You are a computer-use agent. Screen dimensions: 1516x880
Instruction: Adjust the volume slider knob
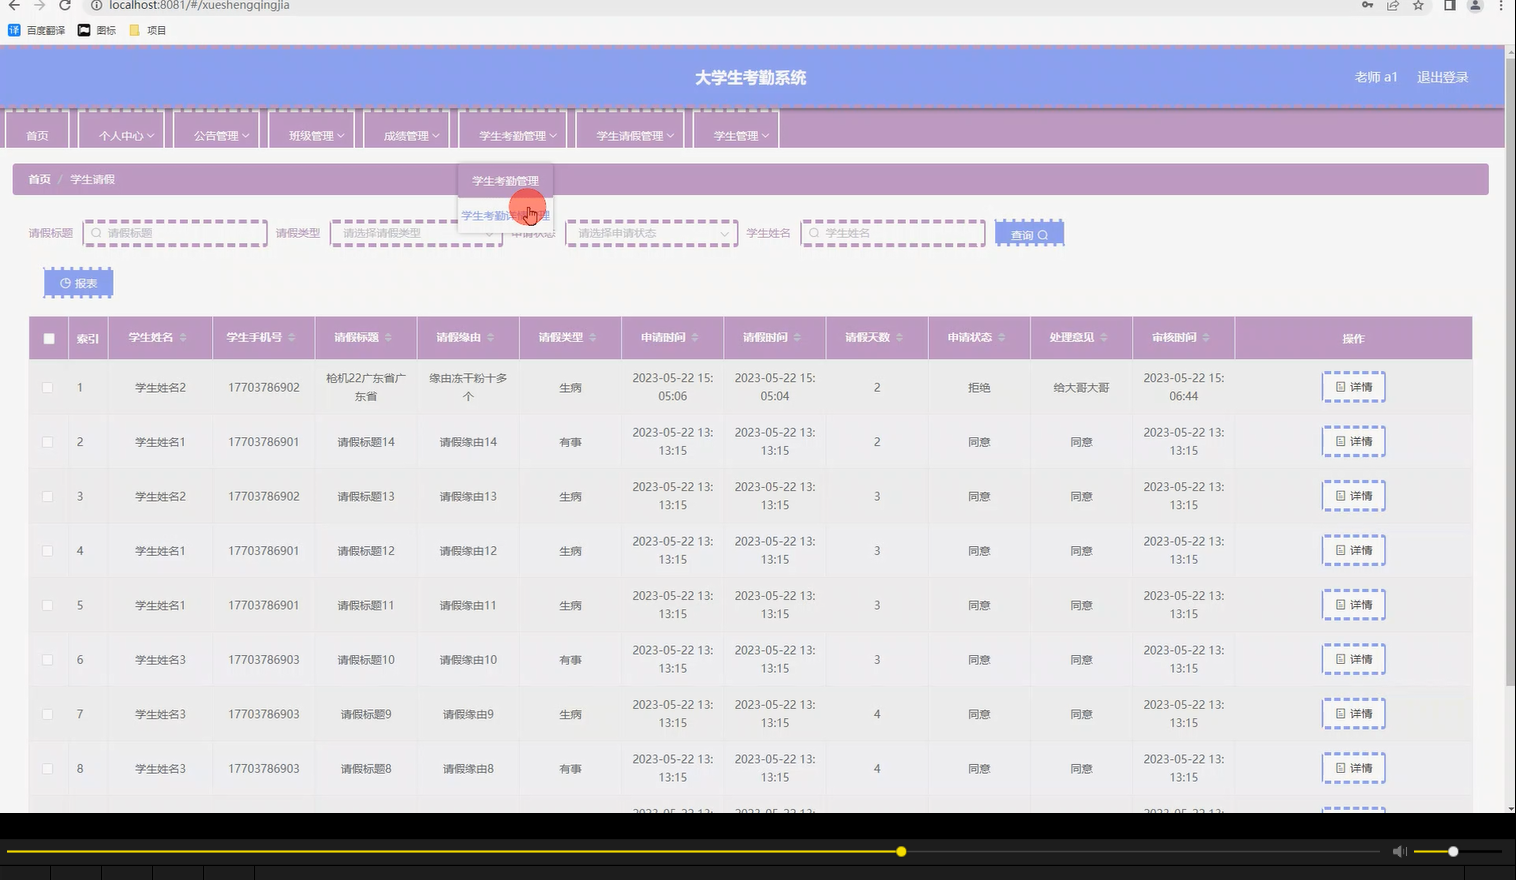point(1453,851)
